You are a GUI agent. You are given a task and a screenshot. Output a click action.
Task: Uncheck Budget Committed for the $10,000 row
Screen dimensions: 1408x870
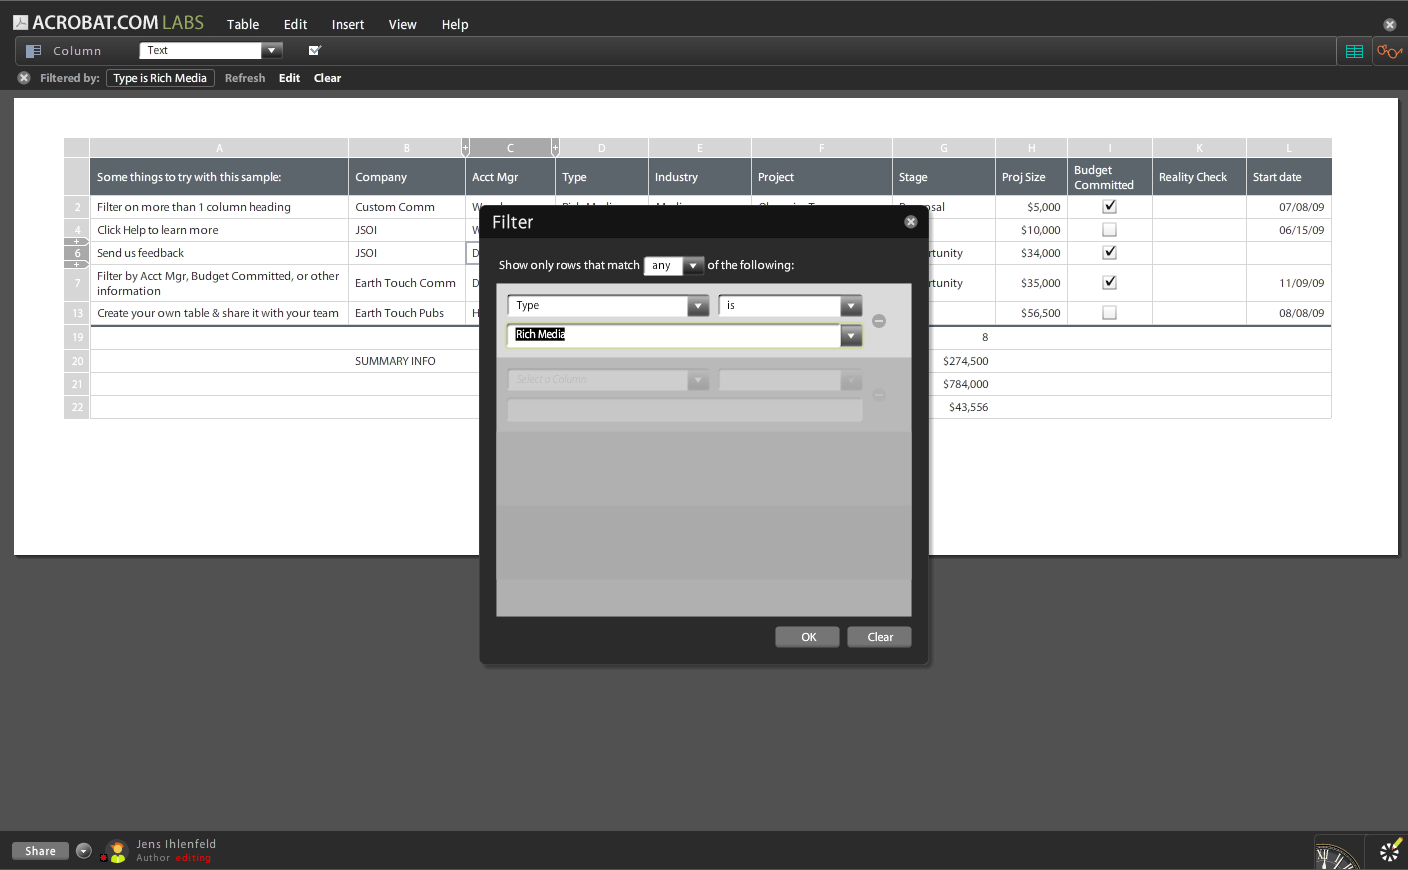click(1108, 229)
